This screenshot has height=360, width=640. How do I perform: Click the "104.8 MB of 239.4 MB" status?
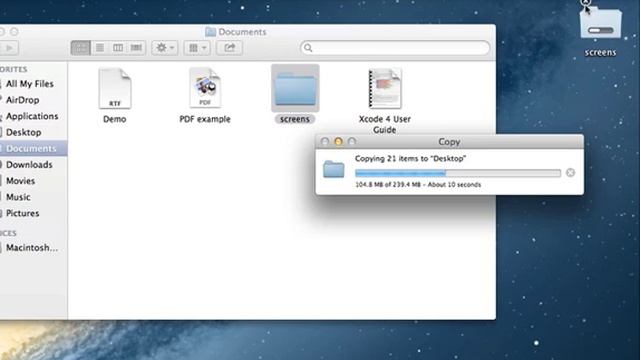pos(388,184)
